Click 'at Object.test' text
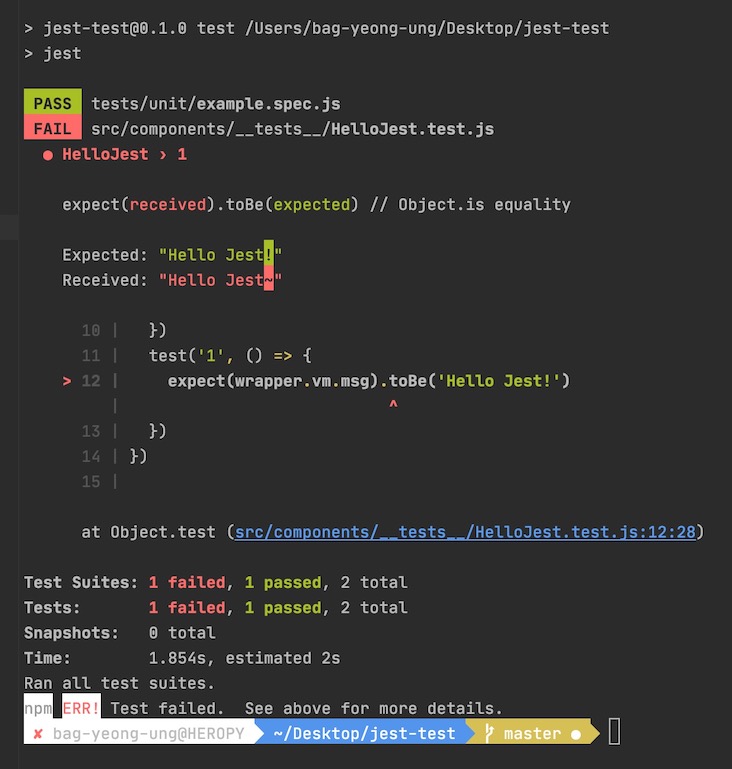The image size is (732, 769). (149, 532)
